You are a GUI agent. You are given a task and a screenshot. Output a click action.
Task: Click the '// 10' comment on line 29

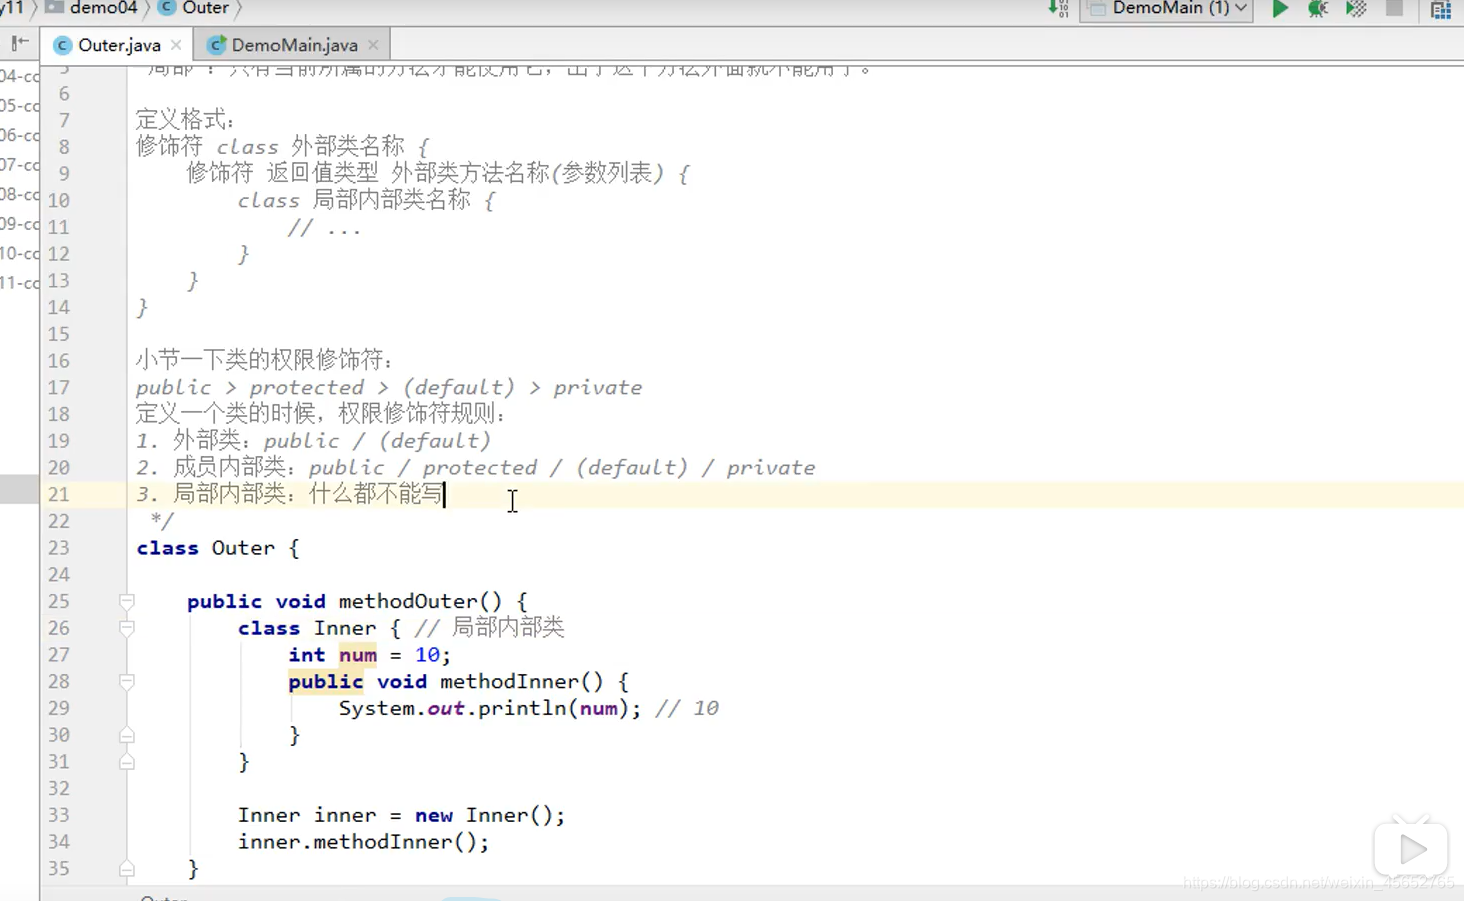tap(686, 708)
